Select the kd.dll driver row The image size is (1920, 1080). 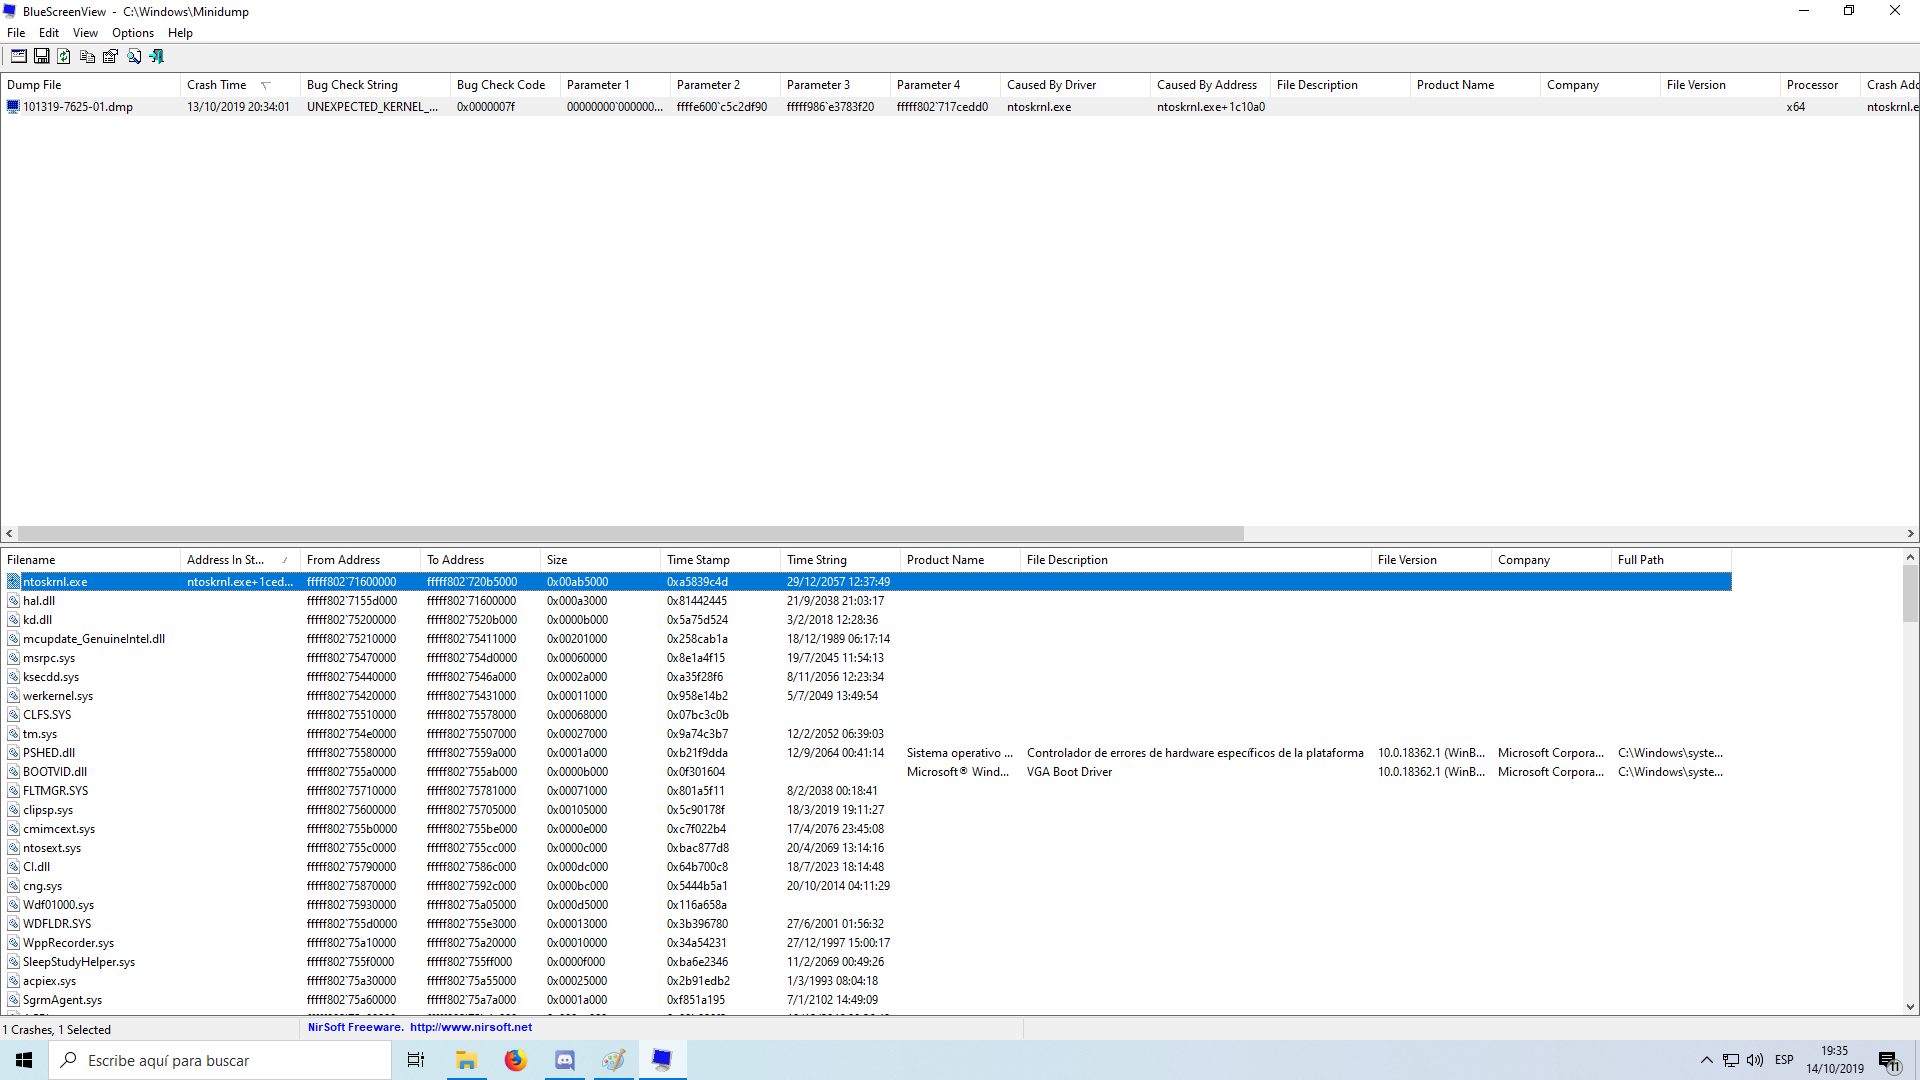(866, 620)
